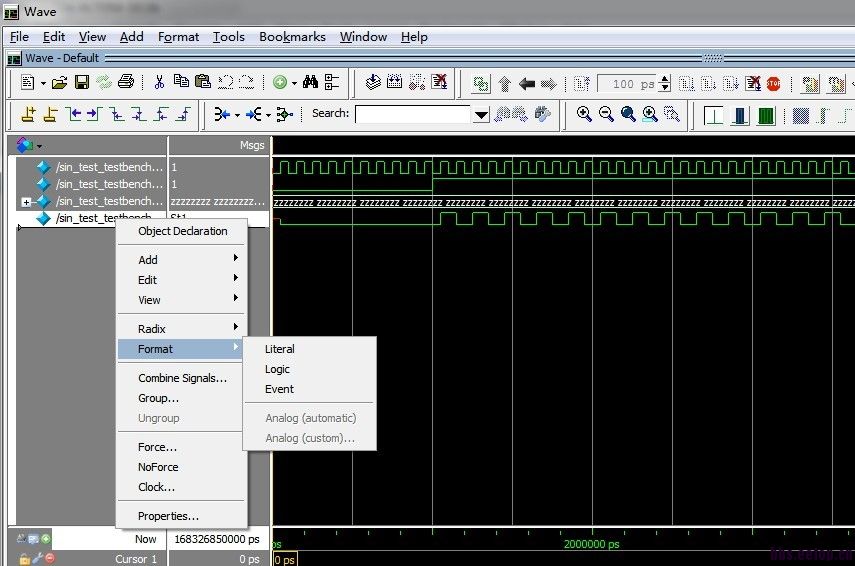Print using the printer icon
Viewport: 855px width, 566px height.
coord(126,82)
